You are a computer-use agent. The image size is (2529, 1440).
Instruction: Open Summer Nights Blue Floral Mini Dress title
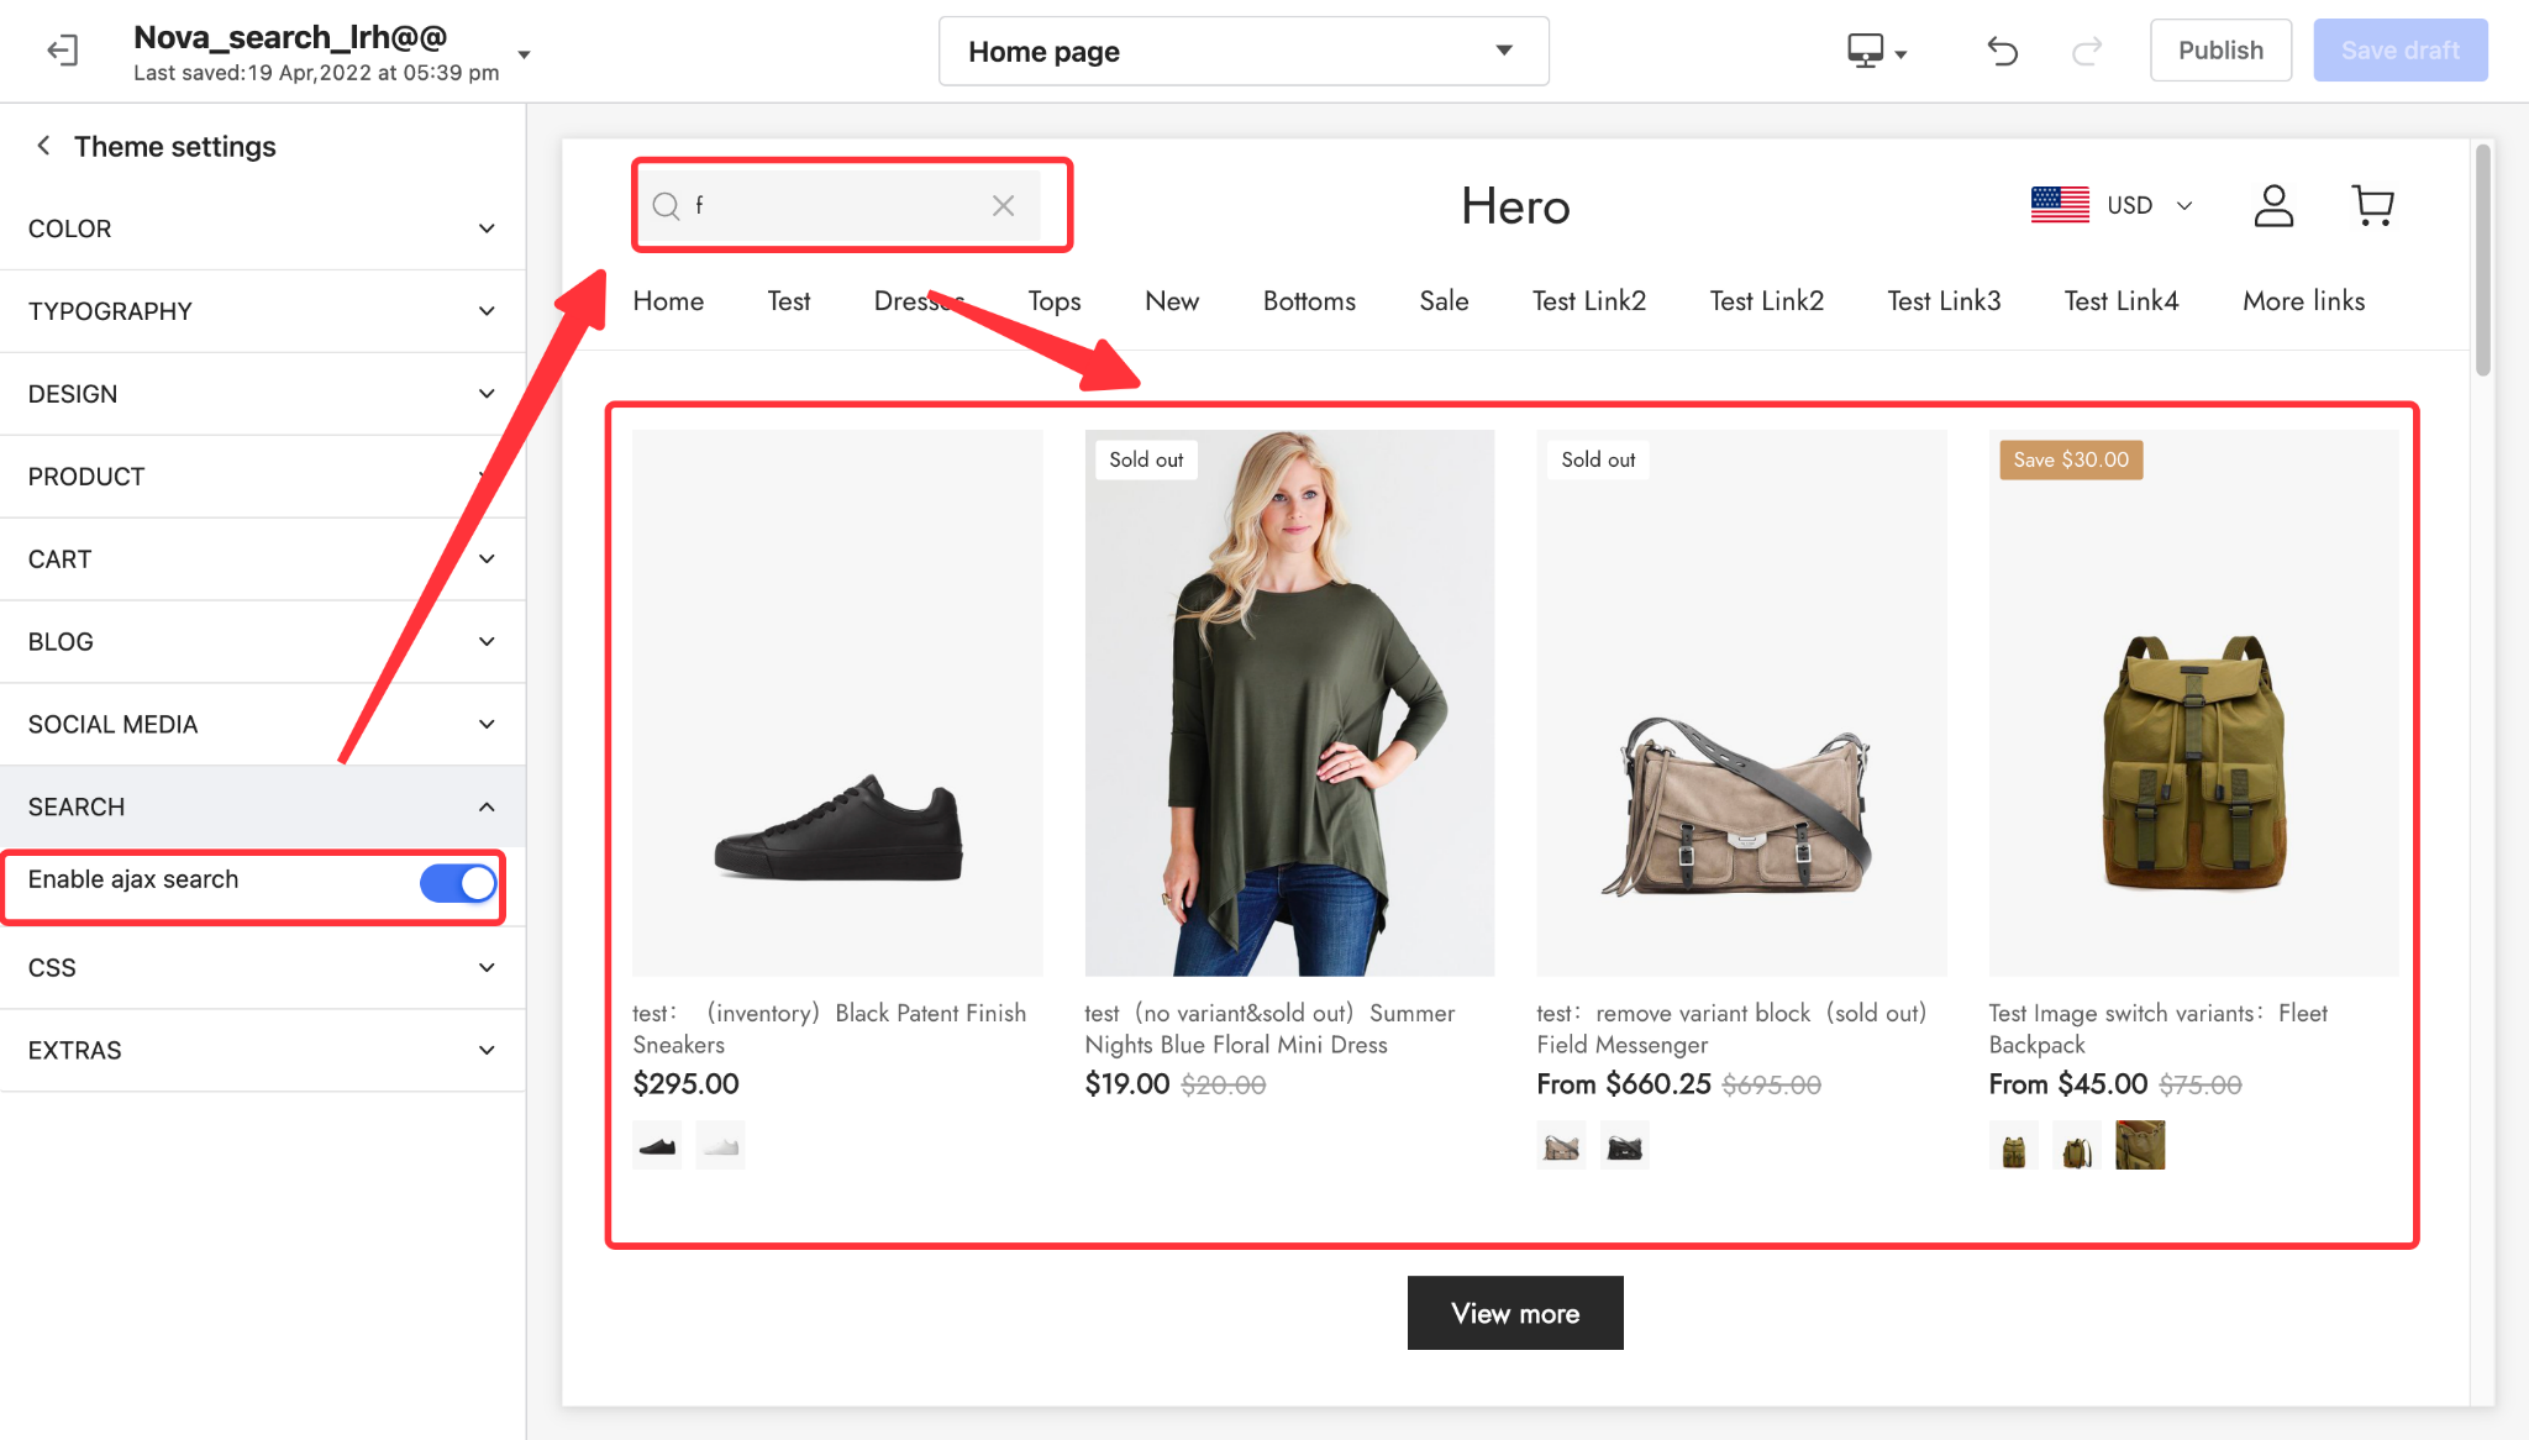pos(1269,1029)
